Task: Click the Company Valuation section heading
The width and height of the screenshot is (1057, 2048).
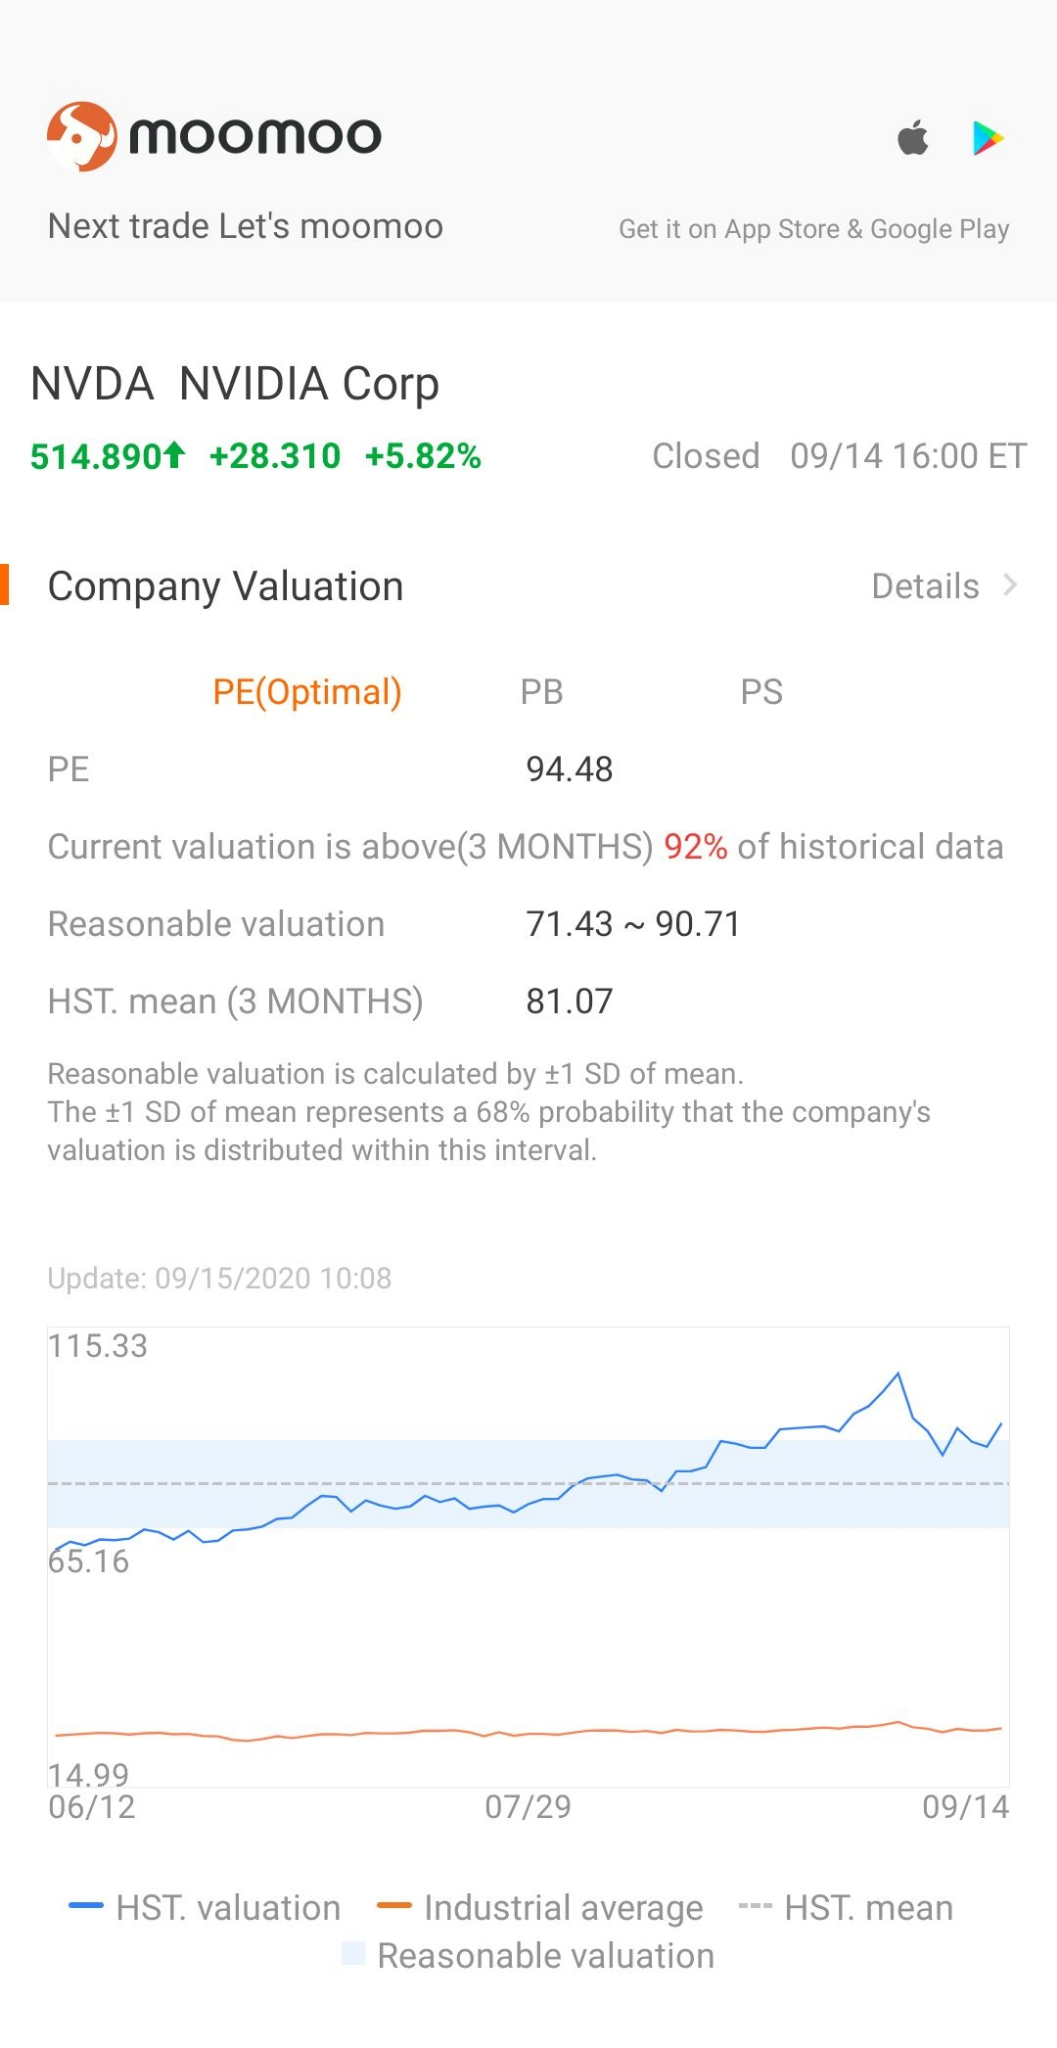Action: pos(226,586)
